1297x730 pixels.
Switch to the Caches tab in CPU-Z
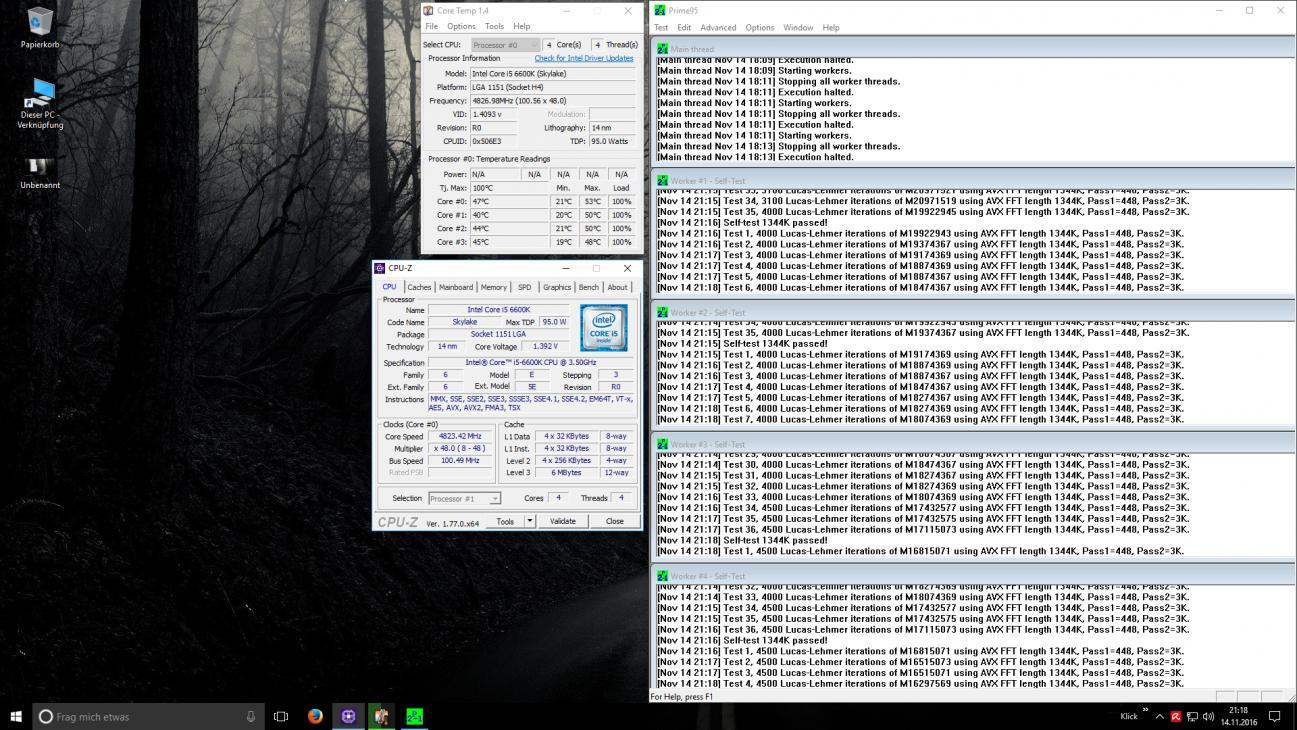(419, 287)
